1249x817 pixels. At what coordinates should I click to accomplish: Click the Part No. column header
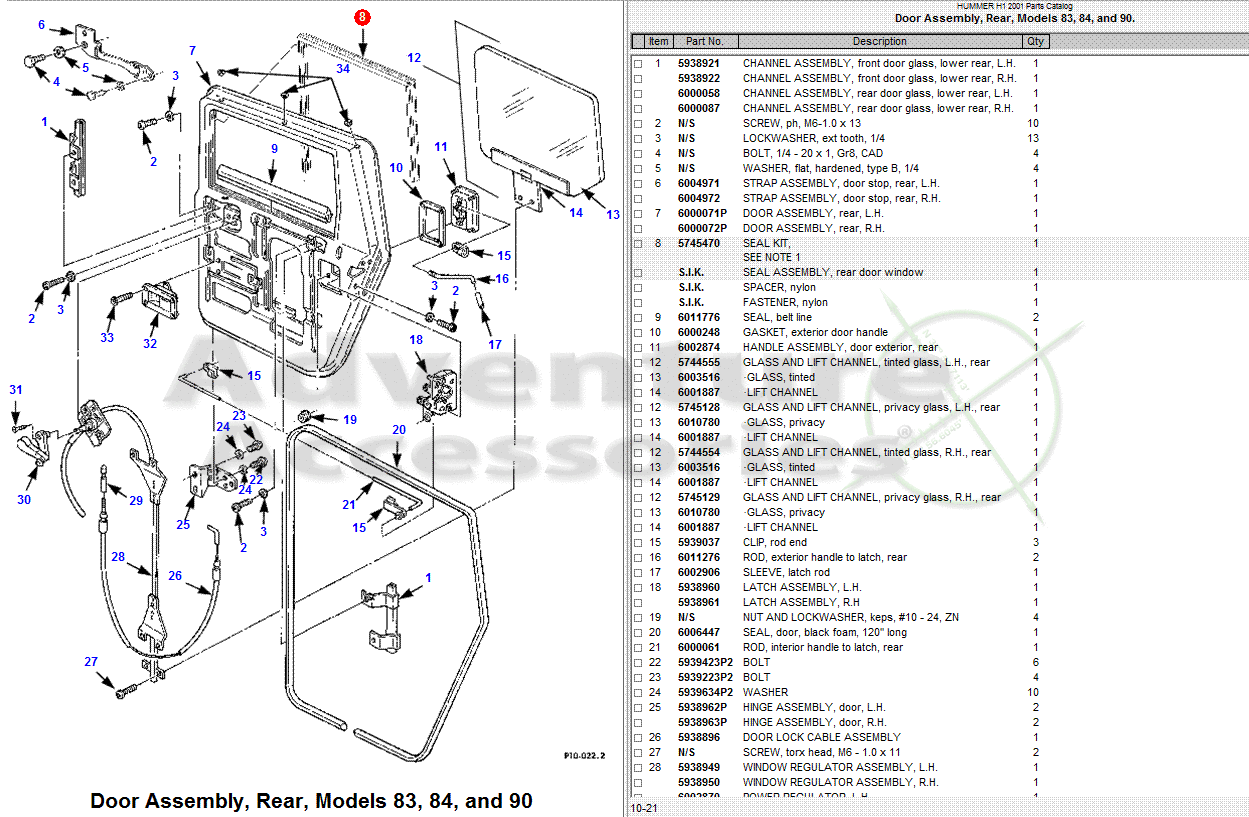click(705, 42)
